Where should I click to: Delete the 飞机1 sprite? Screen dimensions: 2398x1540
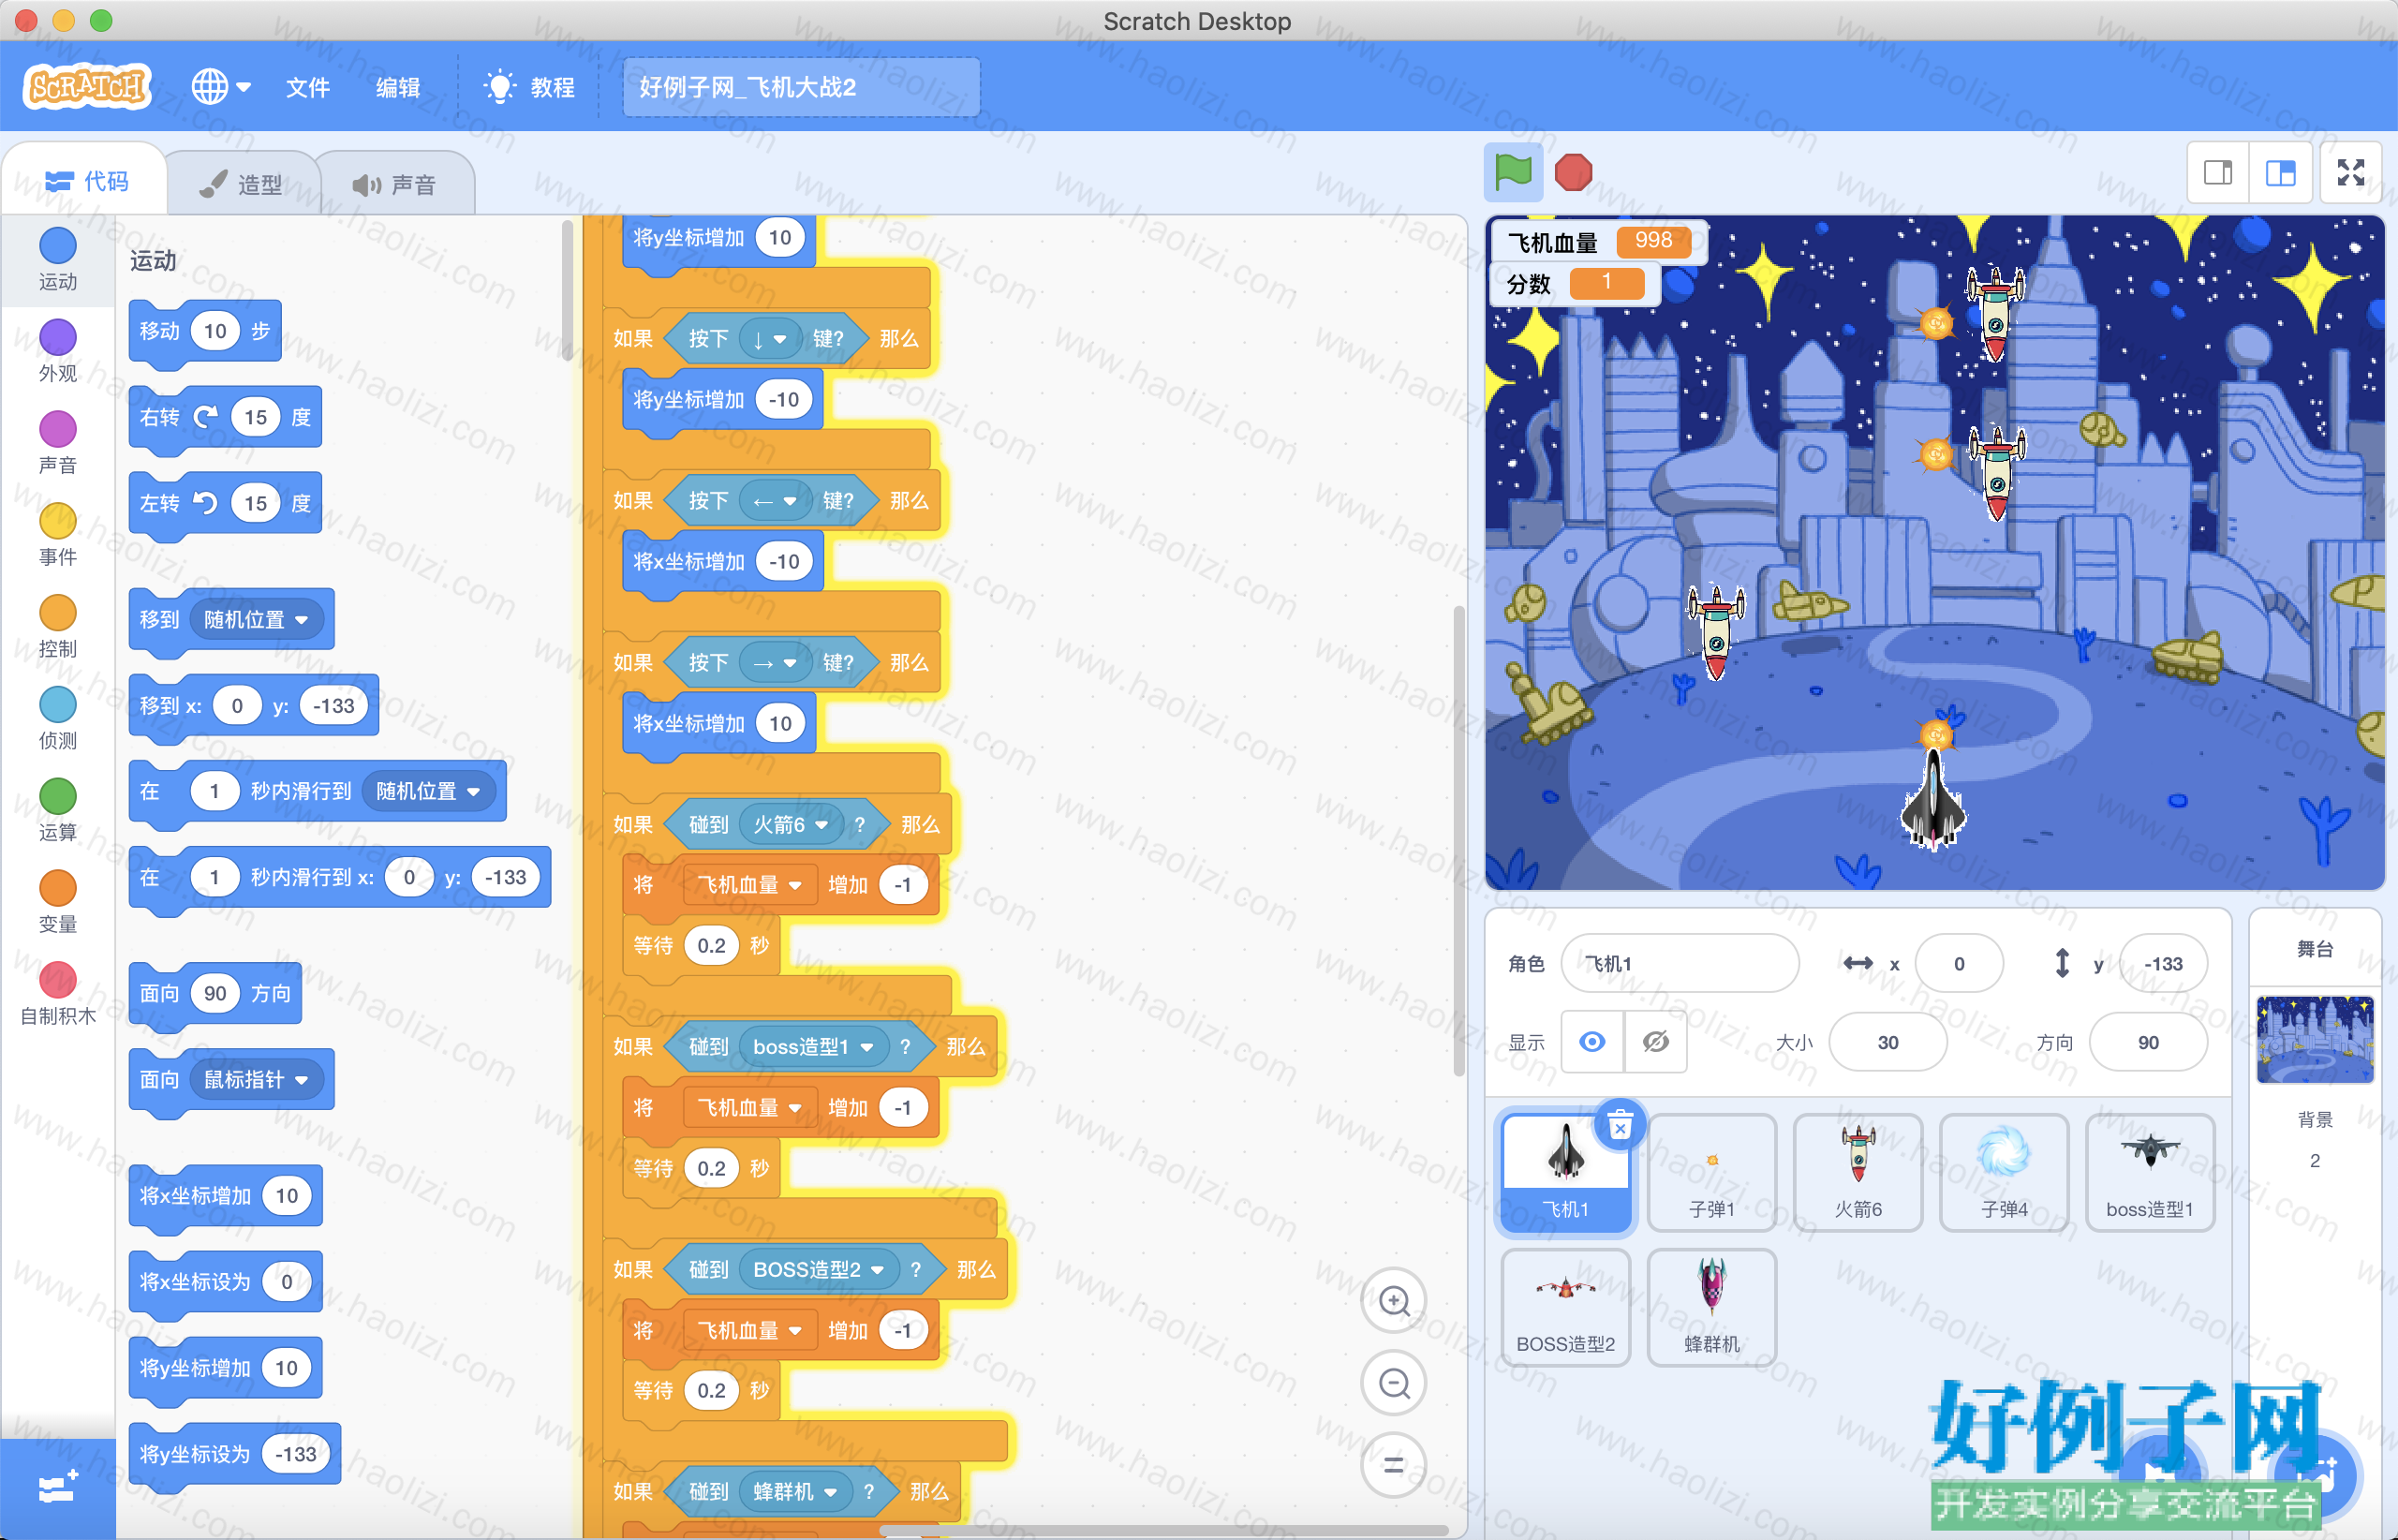tap(1620, 1126)
